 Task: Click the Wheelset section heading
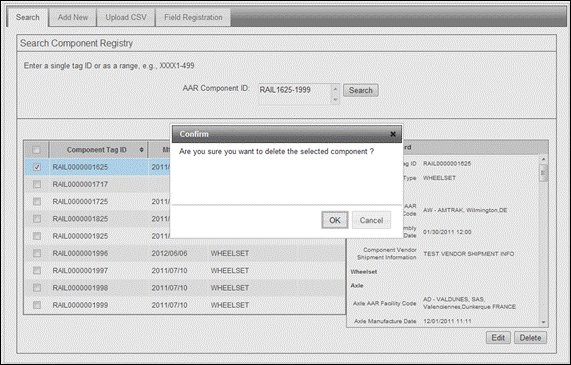tap(364, 272)
